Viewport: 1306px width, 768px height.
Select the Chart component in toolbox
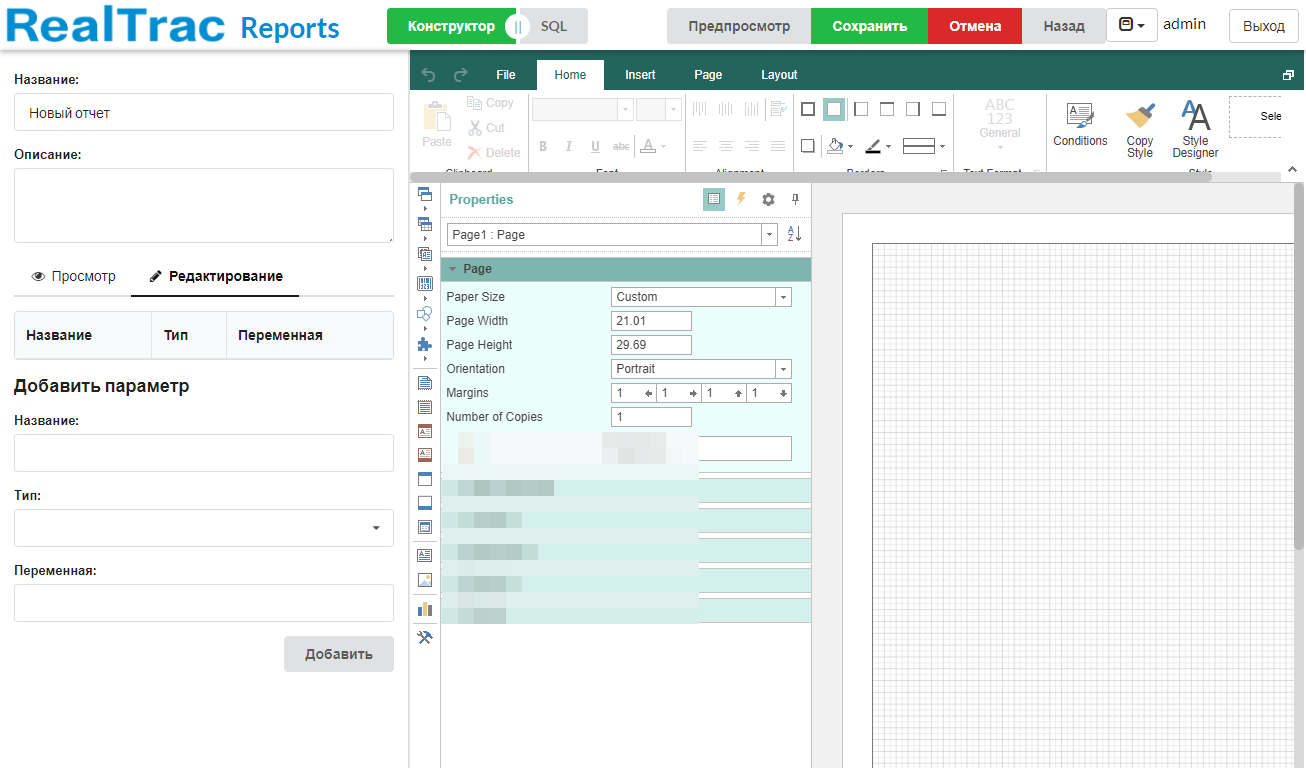[x=425, y=608]
